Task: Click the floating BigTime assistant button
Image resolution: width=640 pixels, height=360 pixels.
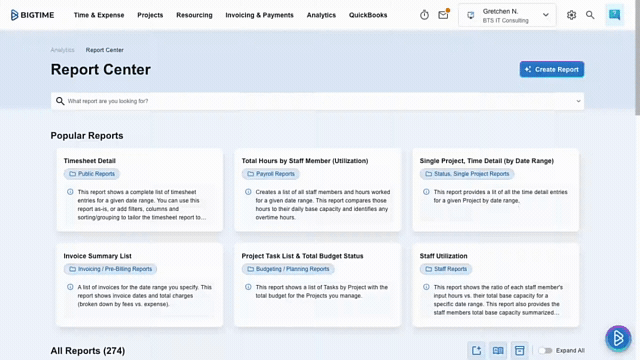Action: tap(618, 338)
